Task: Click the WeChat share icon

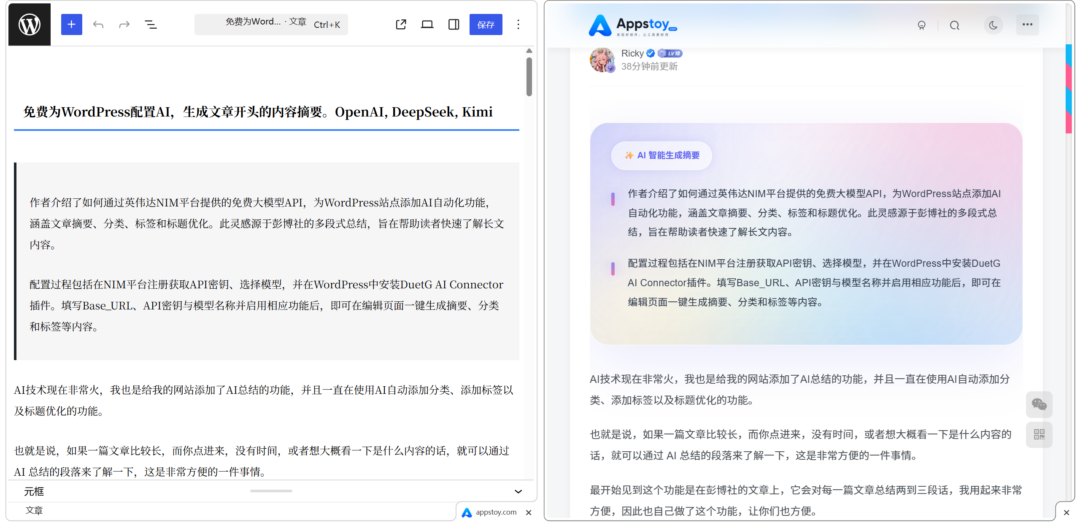Action: point(1039,405)
